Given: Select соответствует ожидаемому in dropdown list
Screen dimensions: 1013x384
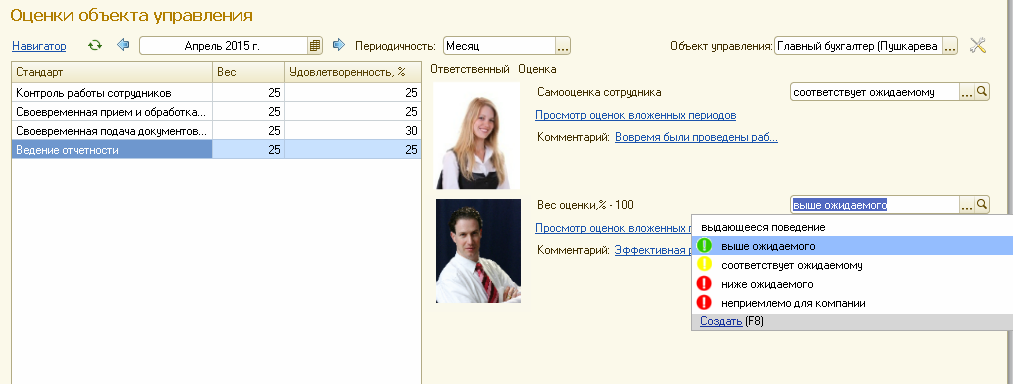Looking at the screenshot, I should (x=852, y=265).
